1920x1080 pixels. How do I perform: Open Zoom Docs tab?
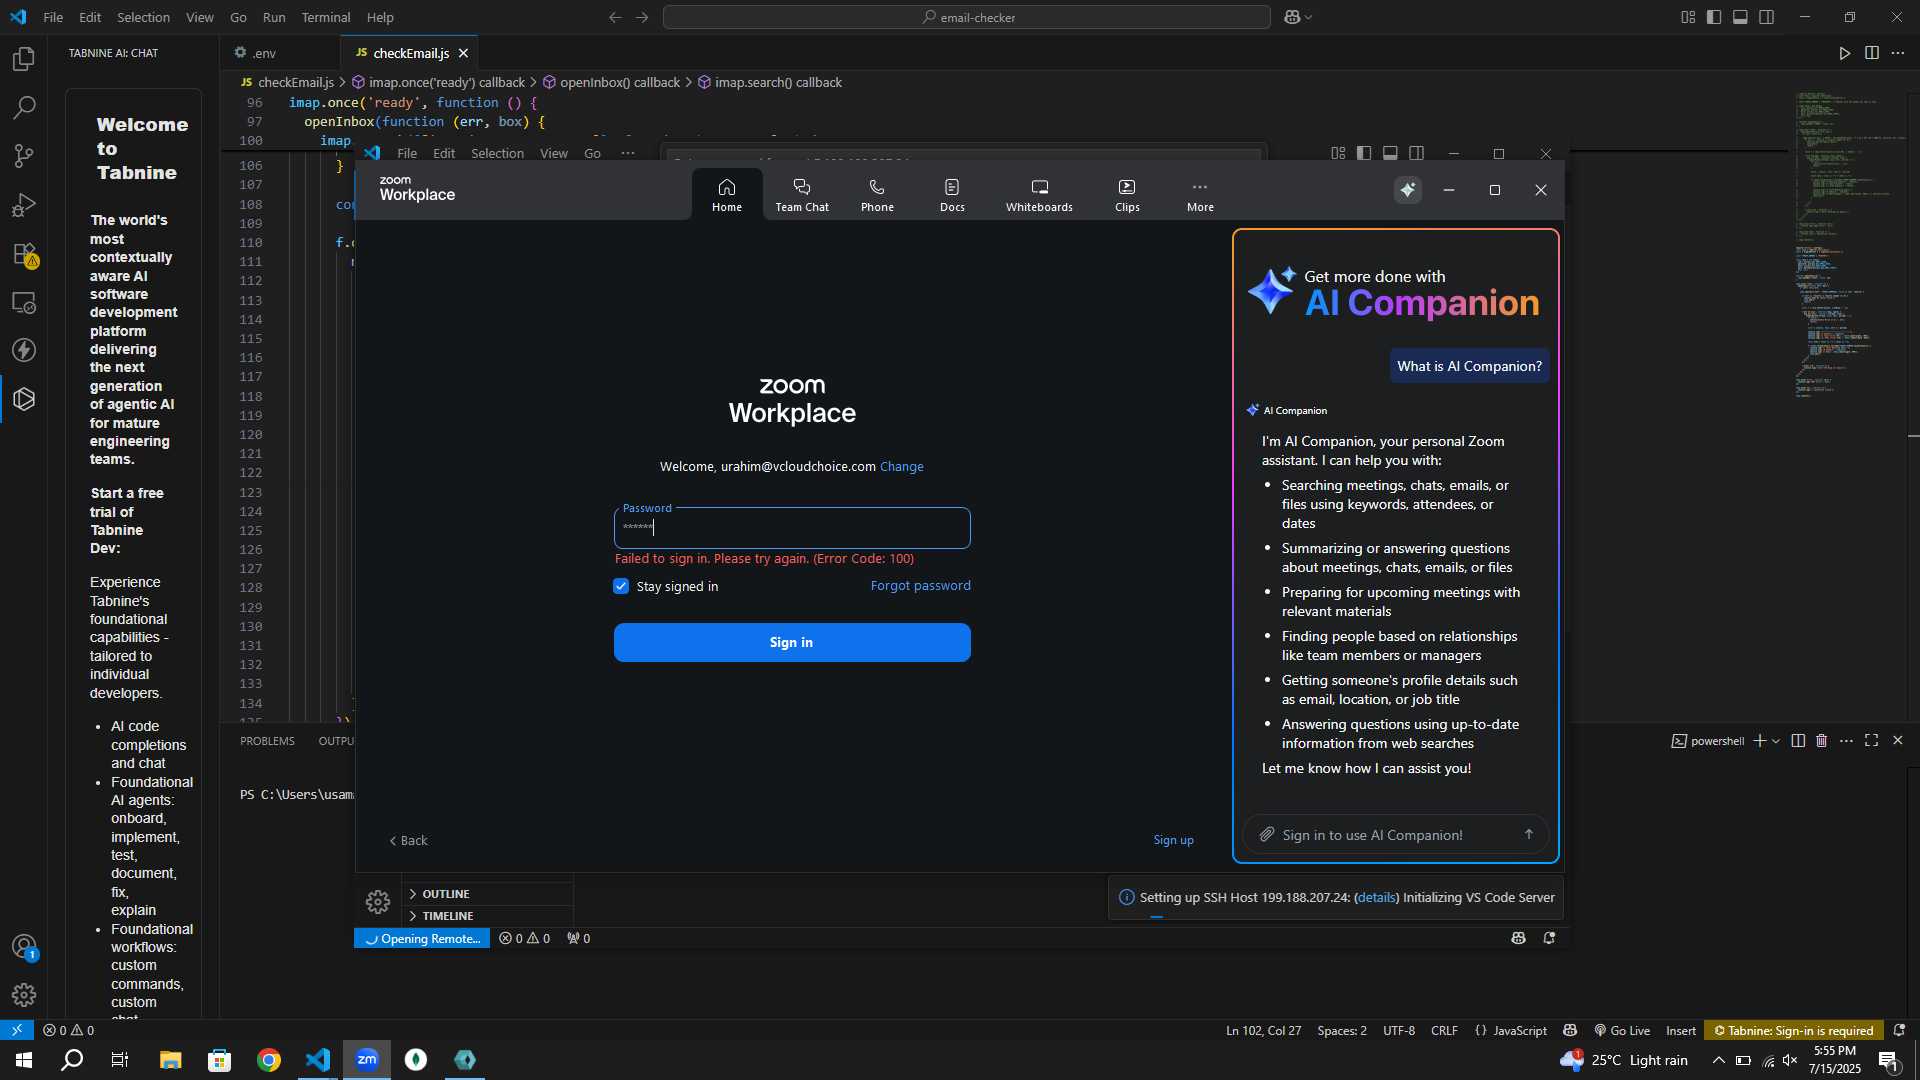pyautogui.click(x=952, y=195)
